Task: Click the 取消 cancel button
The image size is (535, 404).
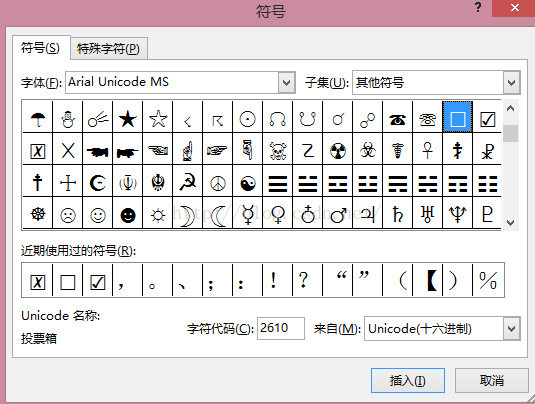Action: pyautogui.click(x=492, y=380)
